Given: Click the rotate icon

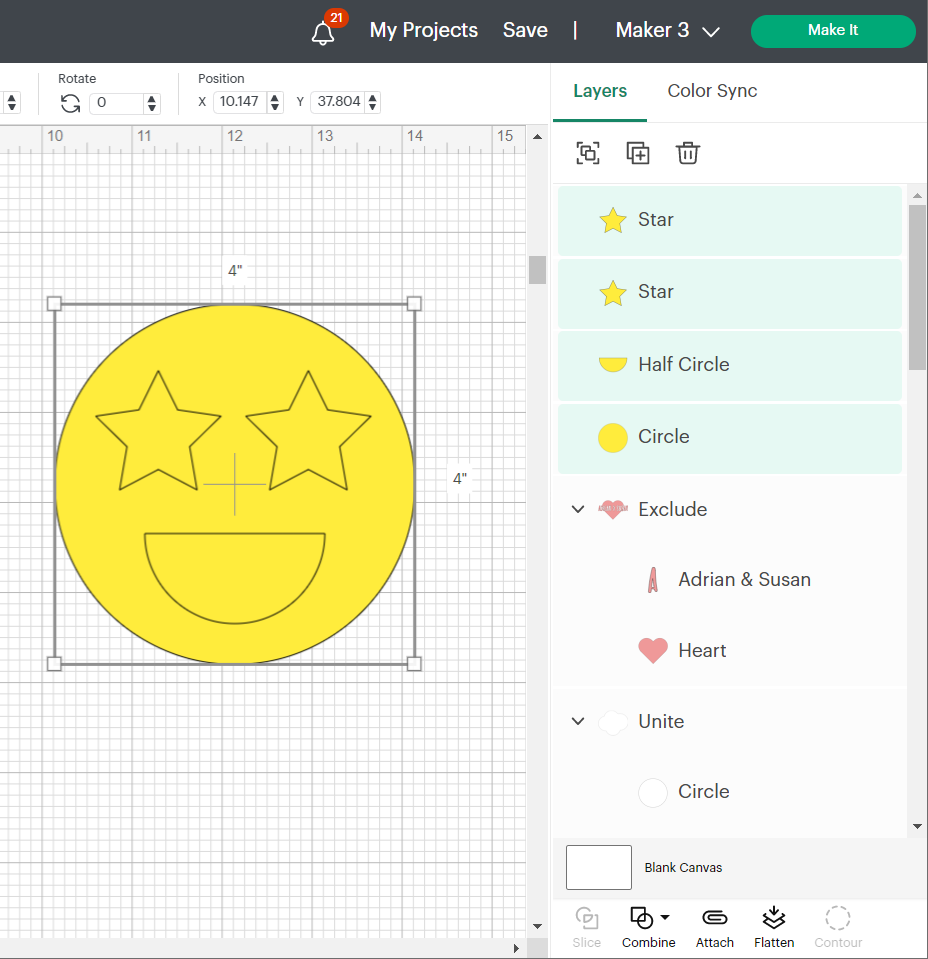Looking at the screenshot, I should [70, 103].
